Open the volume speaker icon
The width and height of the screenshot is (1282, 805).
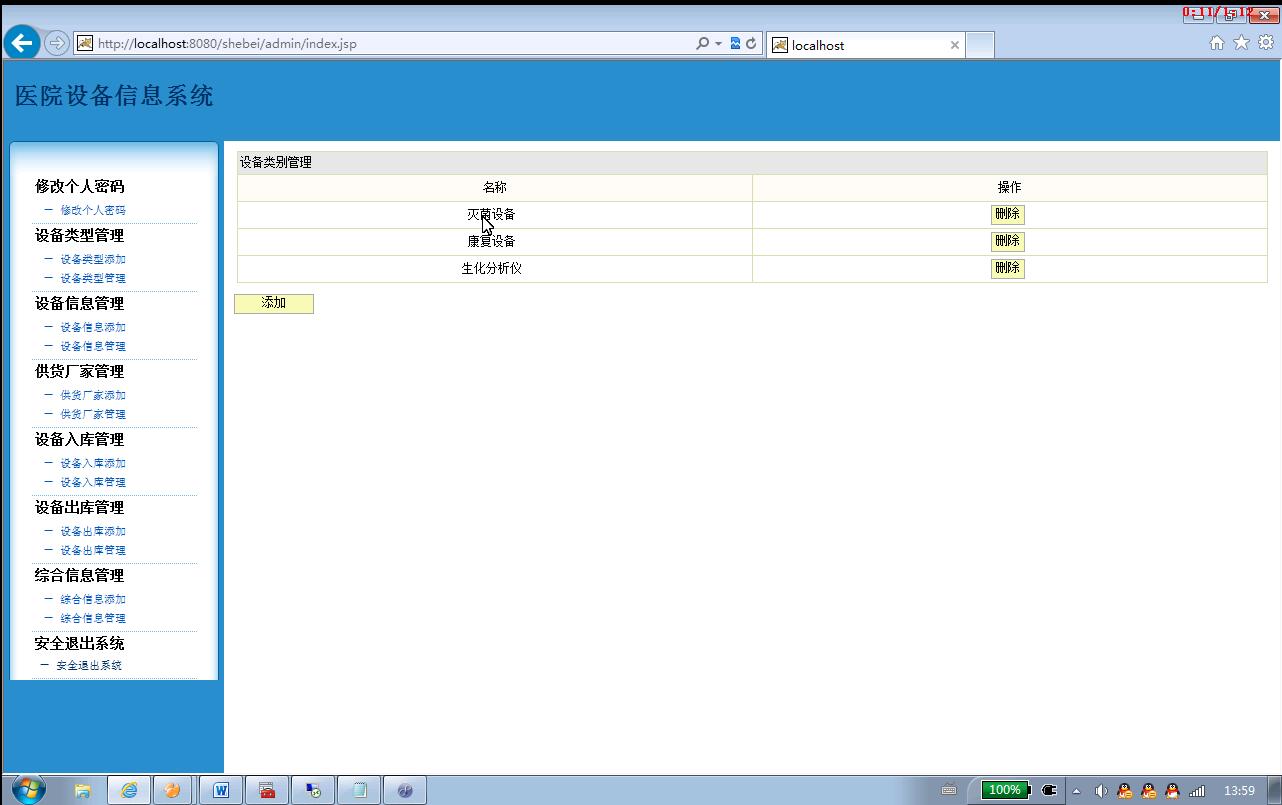(x=1101, y=790)
